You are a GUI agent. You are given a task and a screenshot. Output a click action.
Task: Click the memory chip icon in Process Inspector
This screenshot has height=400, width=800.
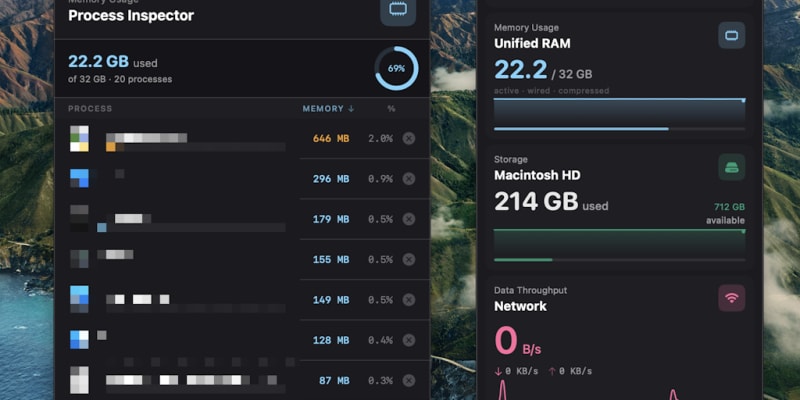[x=397, y=10]
